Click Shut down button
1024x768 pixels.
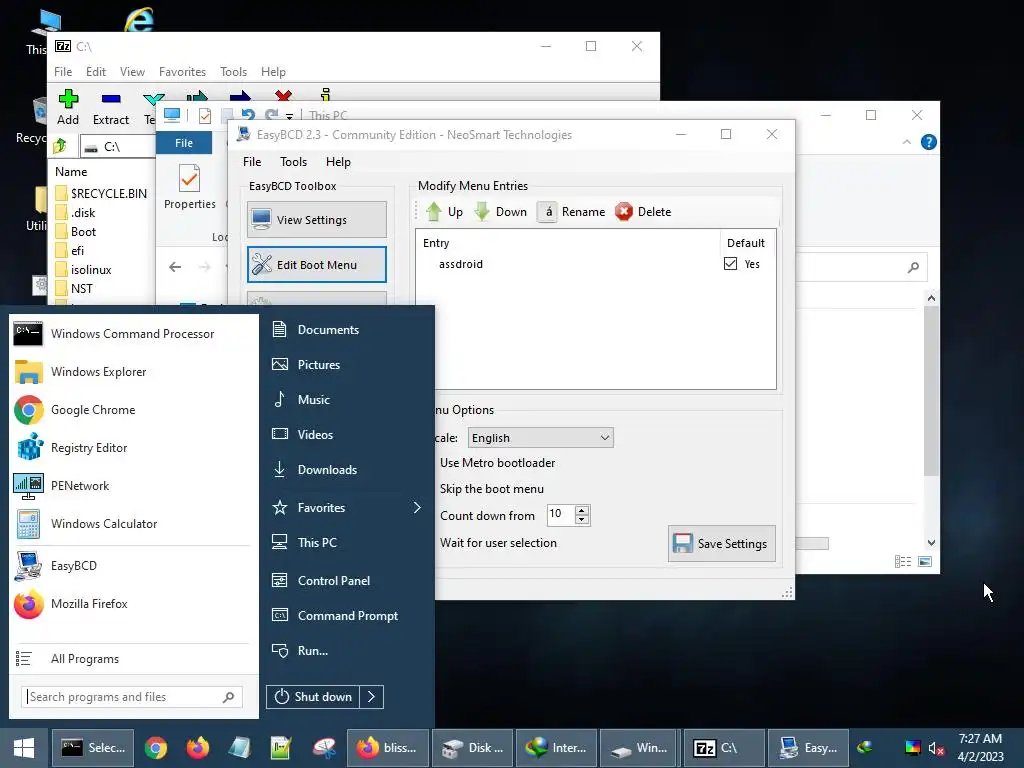click(x=313, y=697)
